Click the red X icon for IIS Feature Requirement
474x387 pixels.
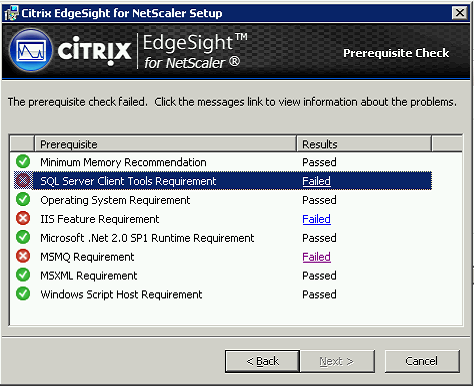coord(23,219)
